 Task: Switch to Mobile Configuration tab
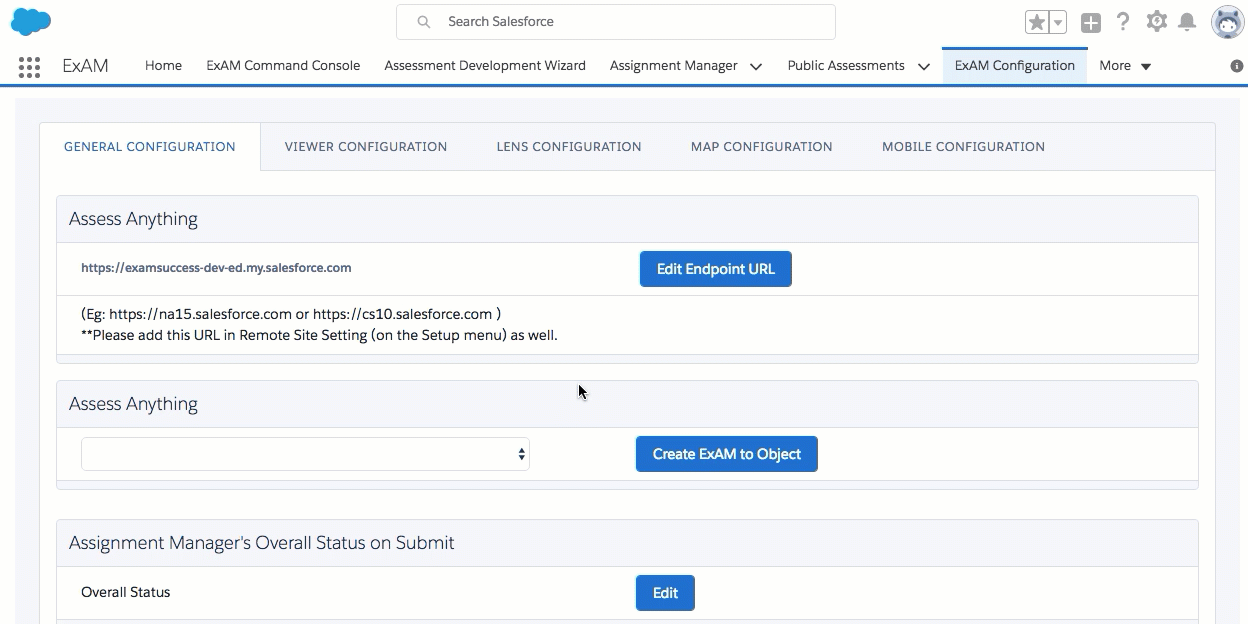(x=963, y=147)
